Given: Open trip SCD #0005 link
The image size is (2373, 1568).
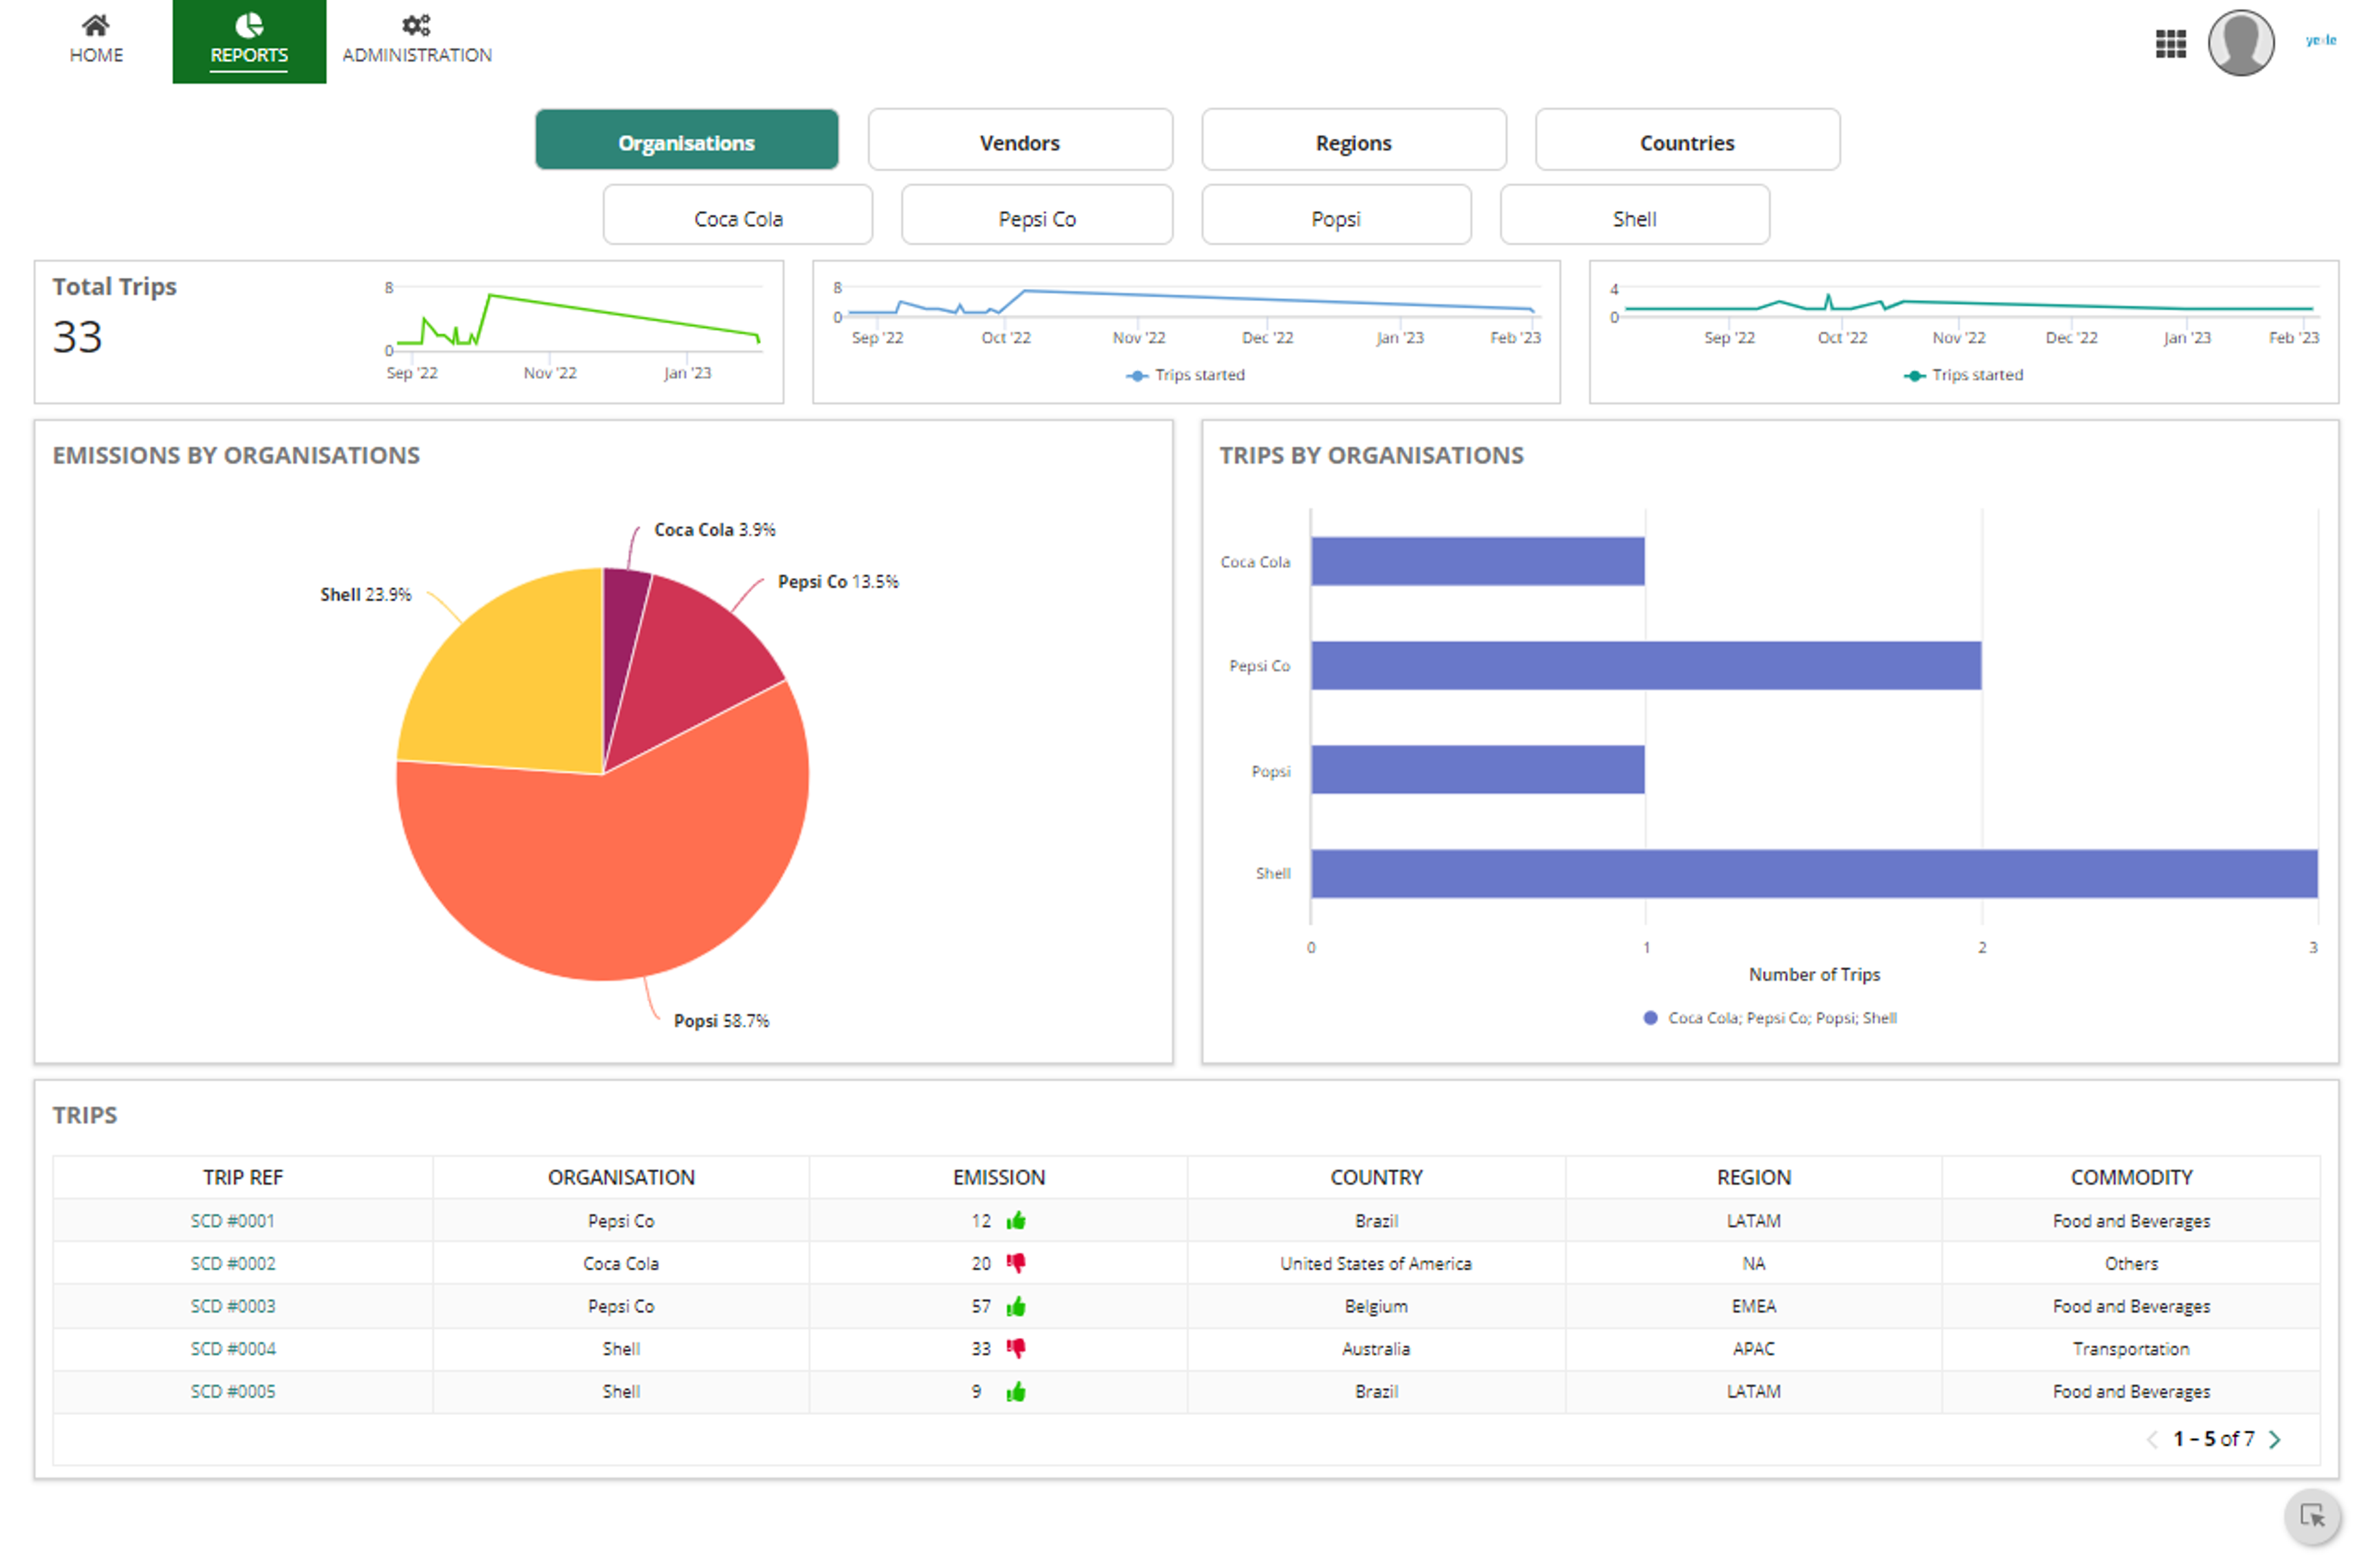Looking at the screenshot, I should [233, 1392].
